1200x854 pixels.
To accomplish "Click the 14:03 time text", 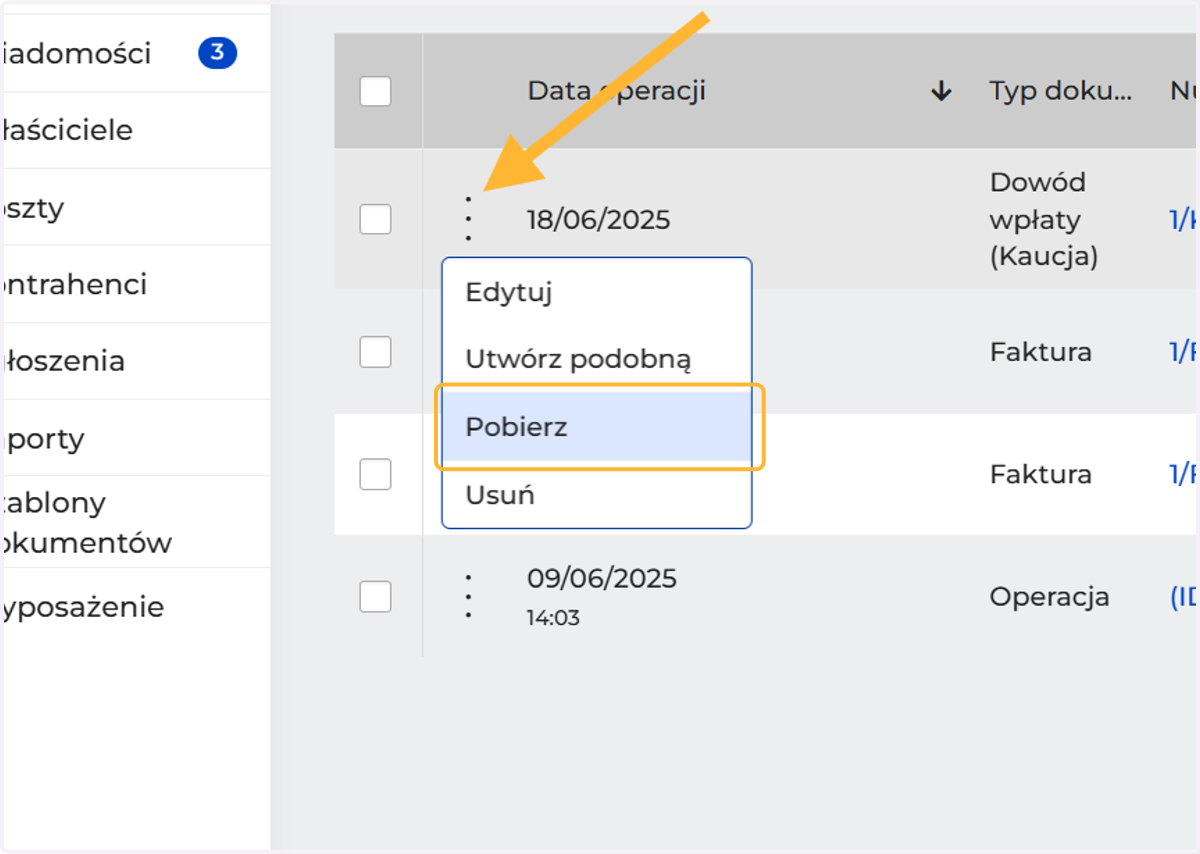I will point(553,618).
